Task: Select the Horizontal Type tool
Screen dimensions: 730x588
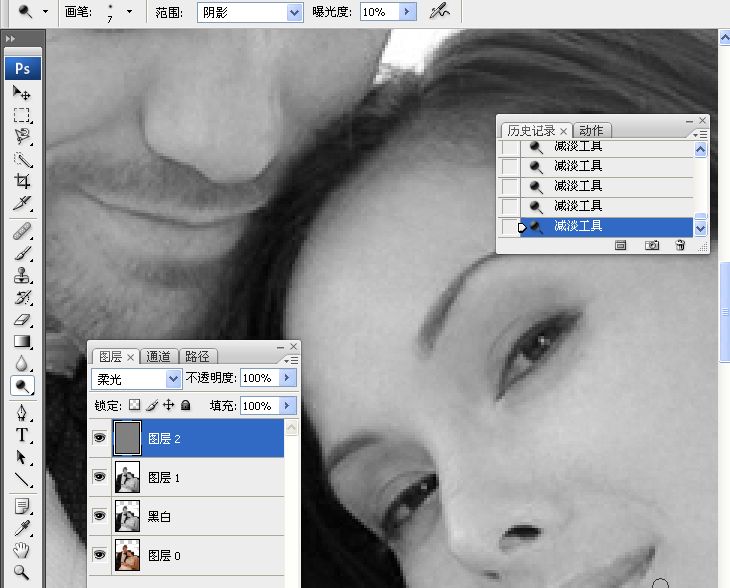Action: [21, 435]
